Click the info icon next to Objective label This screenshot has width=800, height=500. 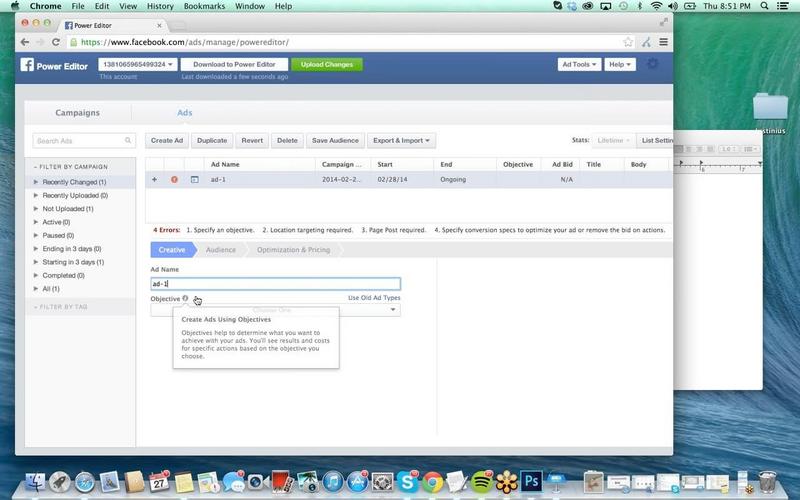click(185, 298)
